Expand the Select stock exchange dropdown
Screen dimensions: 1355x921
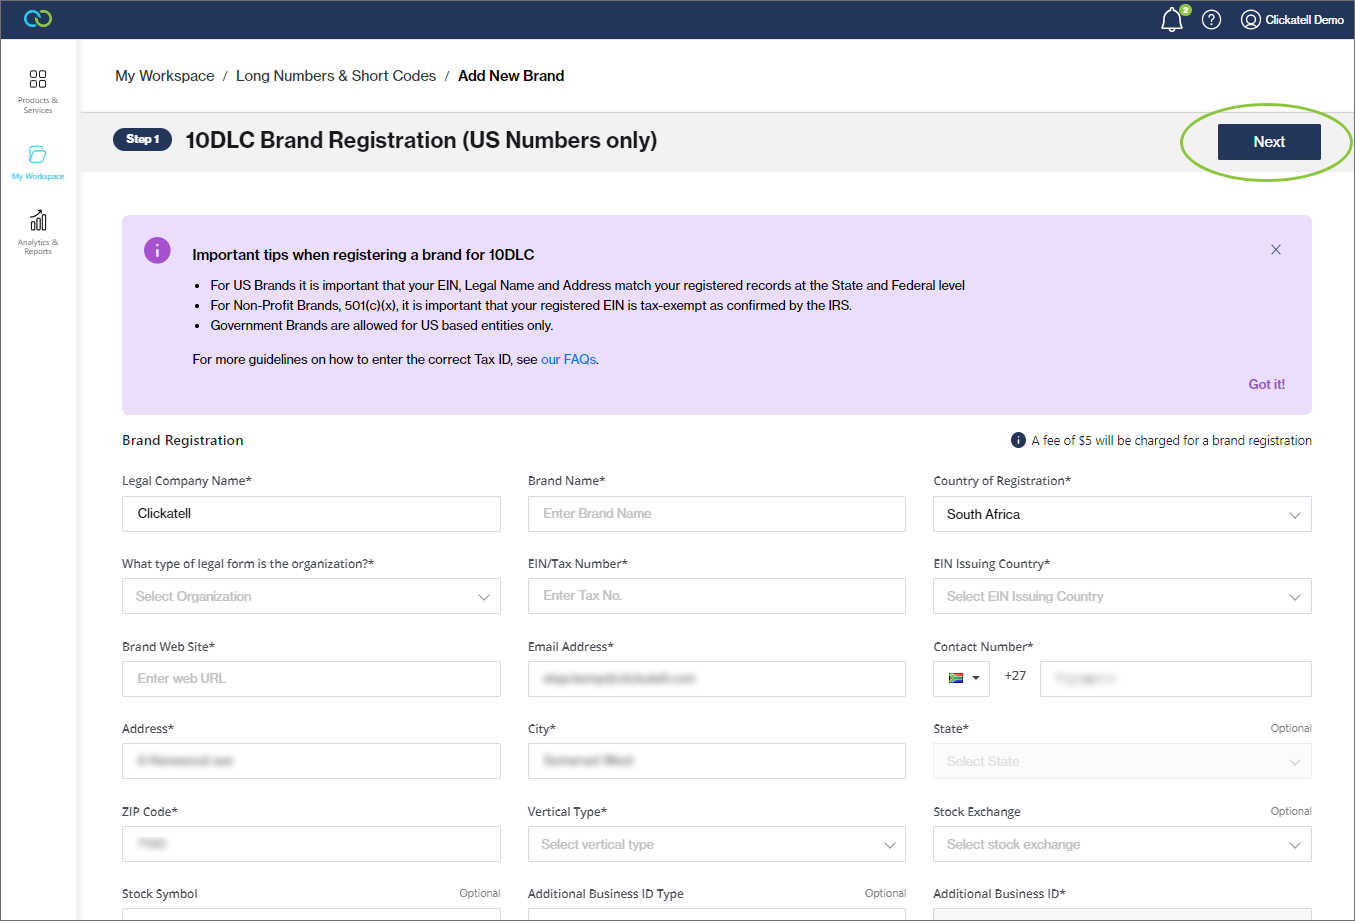pos(1121,845)
